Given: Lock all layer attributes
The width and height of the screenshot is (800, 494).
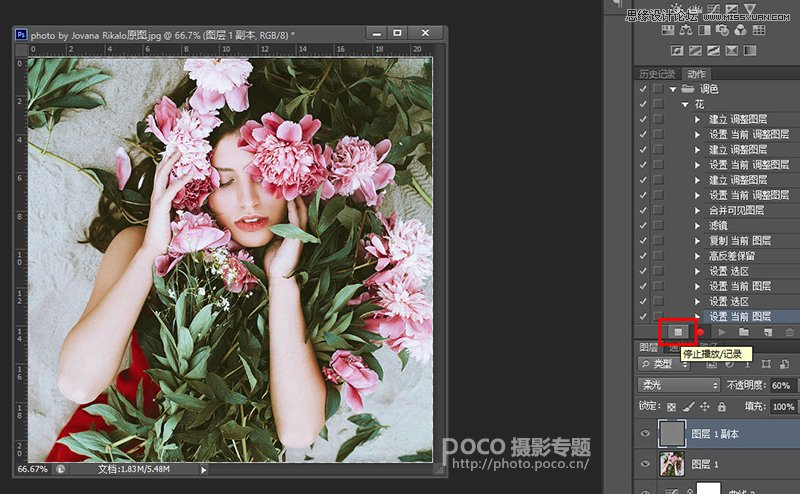Looking at the screenshot, I should click(x=721, y=406).
